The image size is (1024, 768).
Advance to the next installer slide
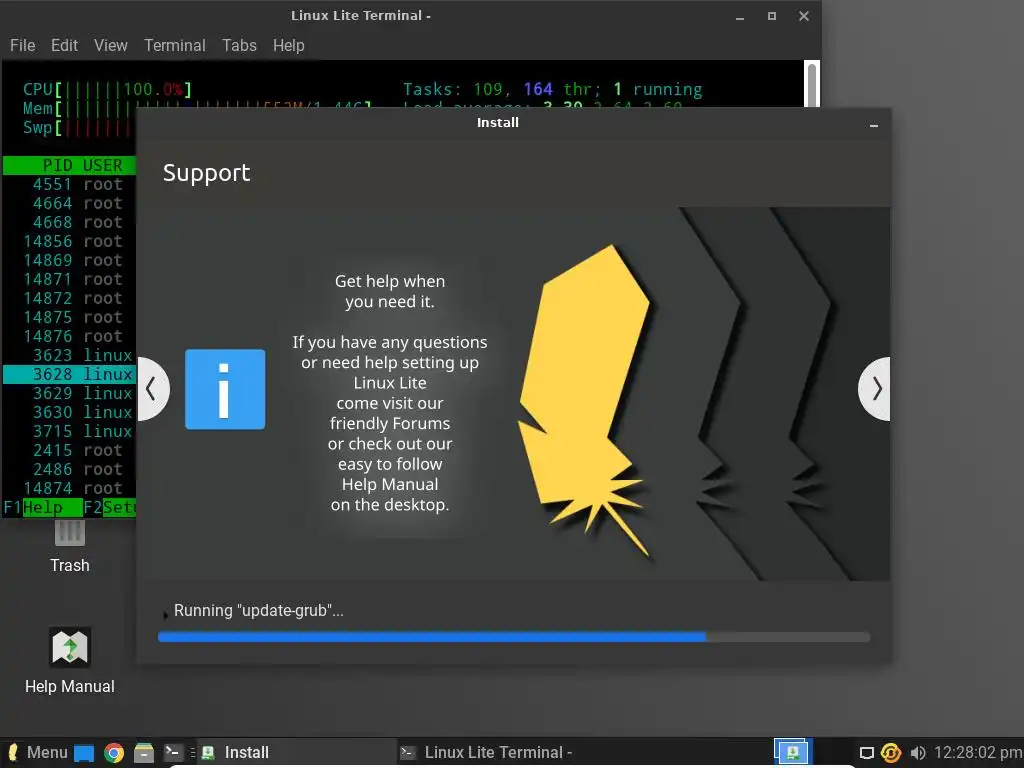click(x=874, y=389)
